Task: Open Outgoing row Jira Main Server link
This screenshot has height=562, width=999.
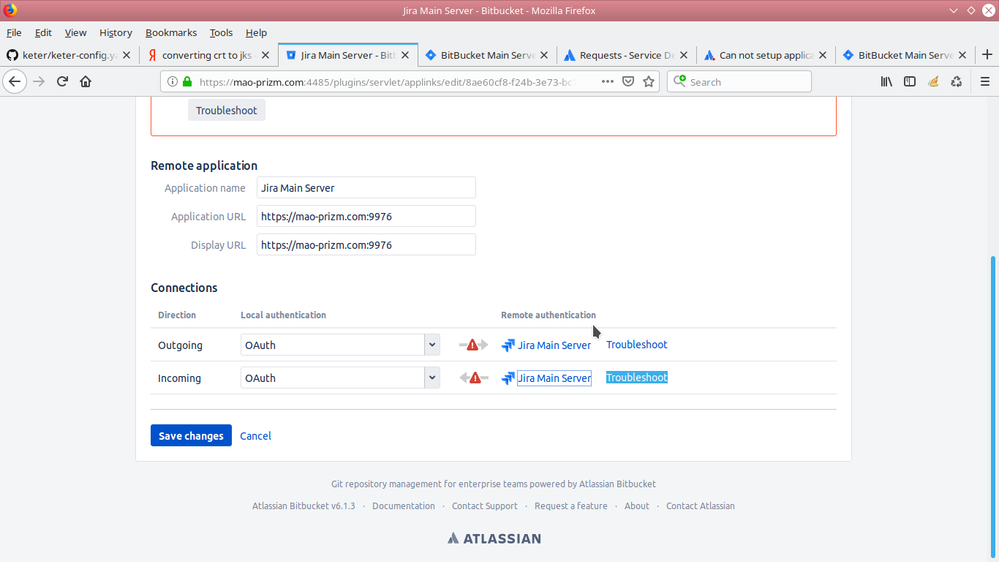Action: [554, 345]
